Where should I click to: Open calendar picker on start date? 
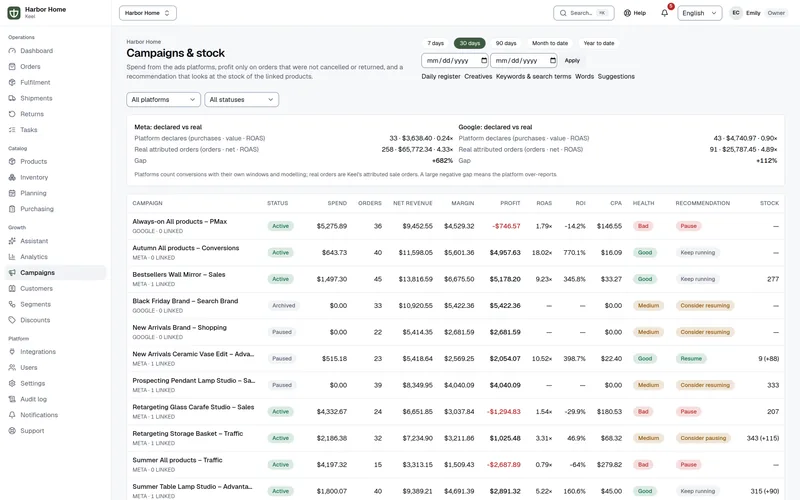(484, 60)
